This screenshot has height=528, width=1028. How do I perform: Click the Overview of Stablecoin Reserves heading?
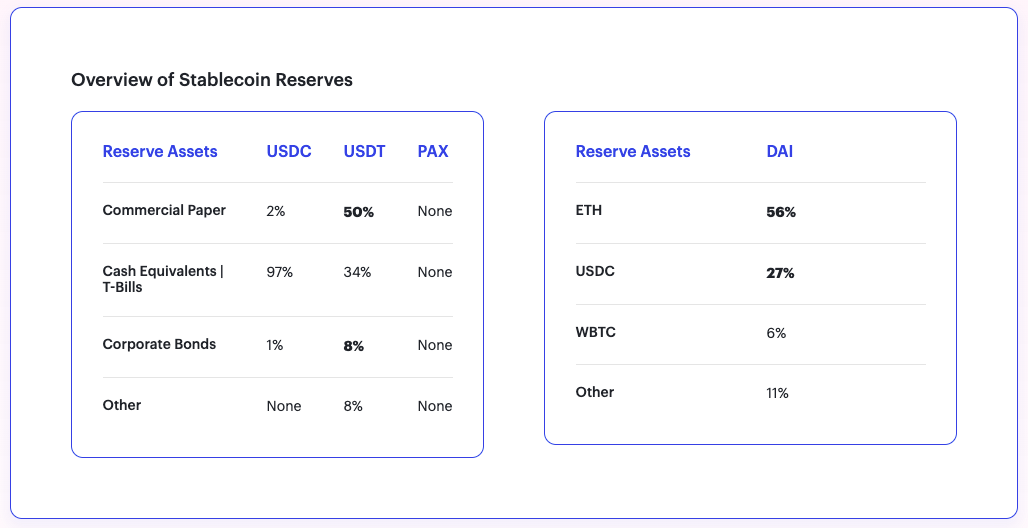[212, 80]
